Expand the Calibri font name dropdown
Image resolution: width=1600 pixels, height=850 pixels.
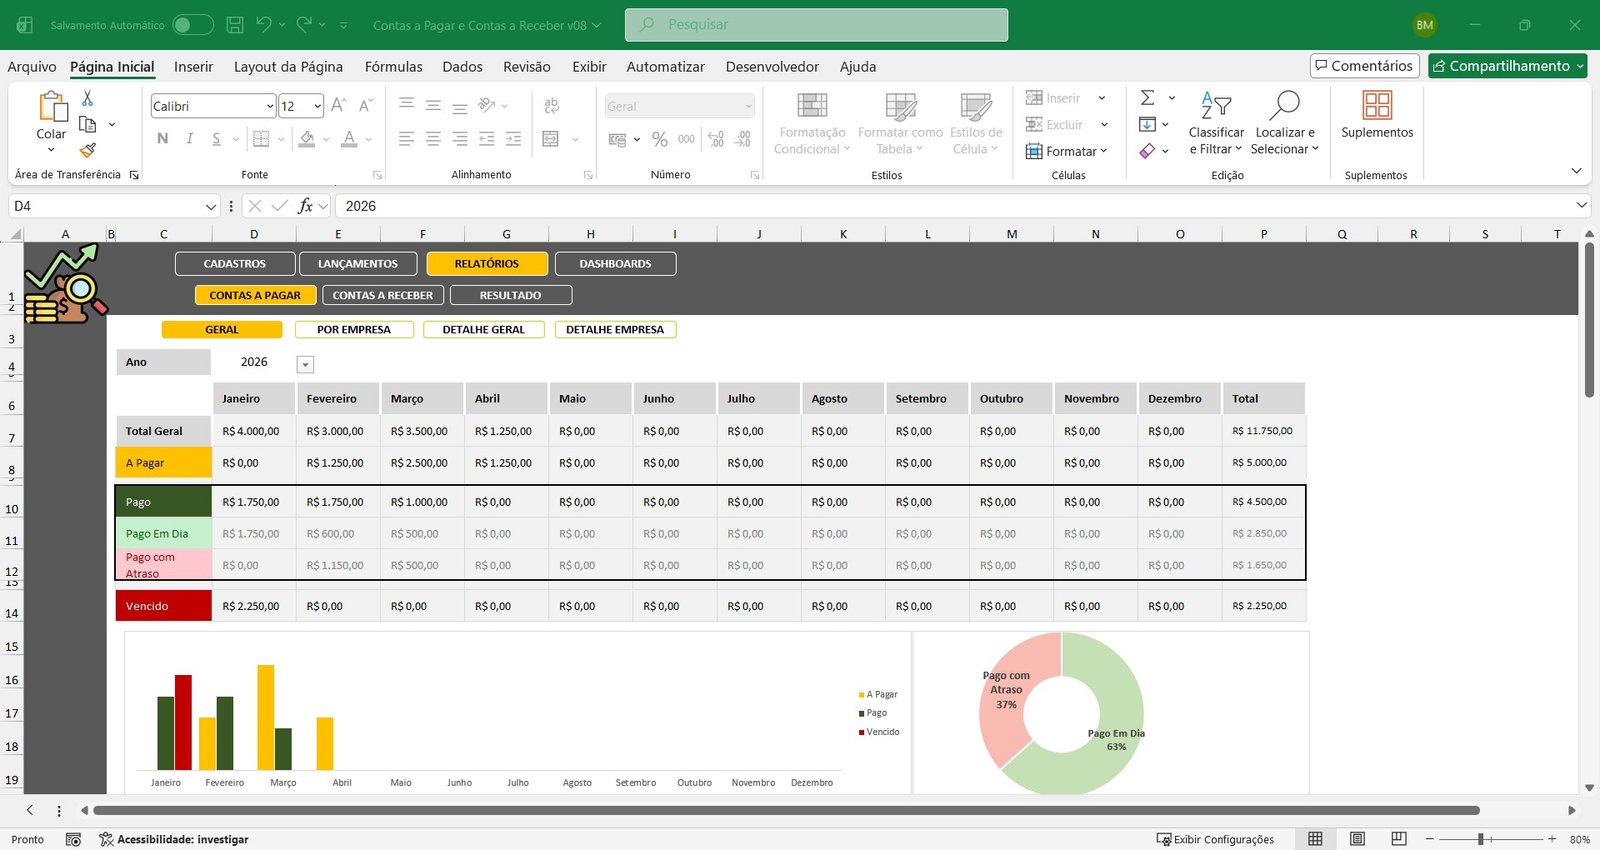tap(270, 106)
